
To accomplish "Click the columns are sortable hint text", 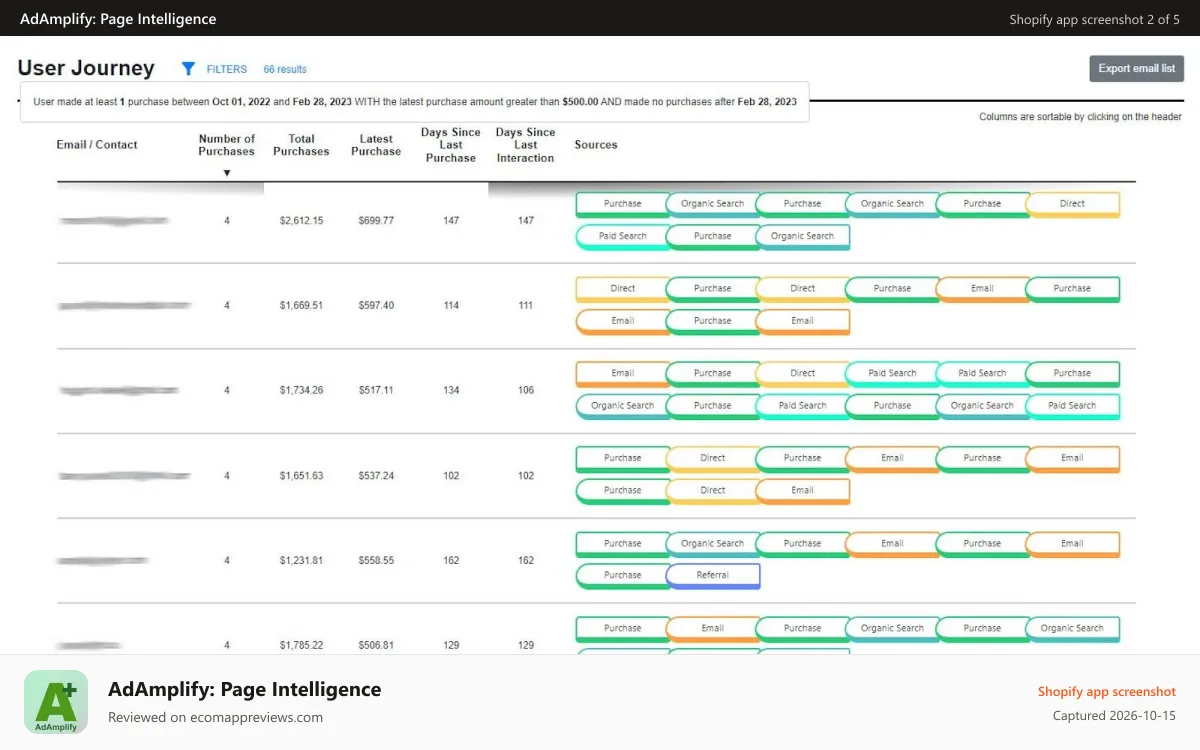I will point(1080,117).
